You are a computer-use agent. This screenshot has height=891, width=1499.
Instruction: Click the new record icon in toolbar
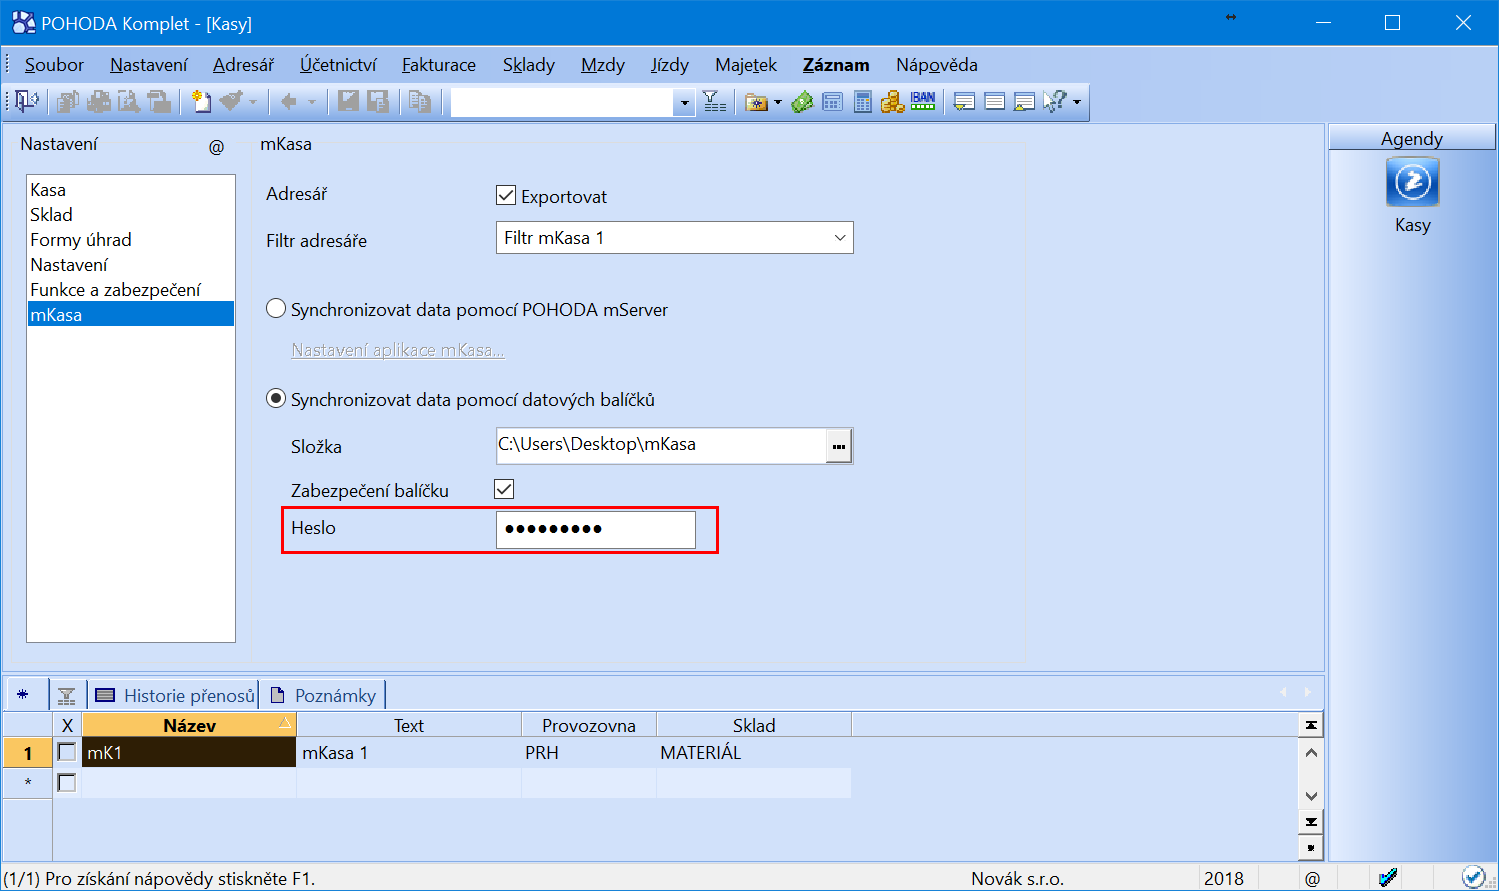pyautogui.click(x=201, y=101)
